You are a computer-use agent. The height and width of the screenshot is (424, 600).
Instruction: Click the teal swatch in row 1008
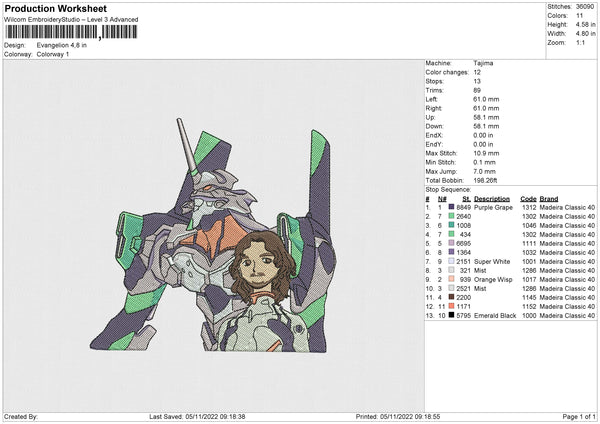pyautogui.click(x=451, y=225)
